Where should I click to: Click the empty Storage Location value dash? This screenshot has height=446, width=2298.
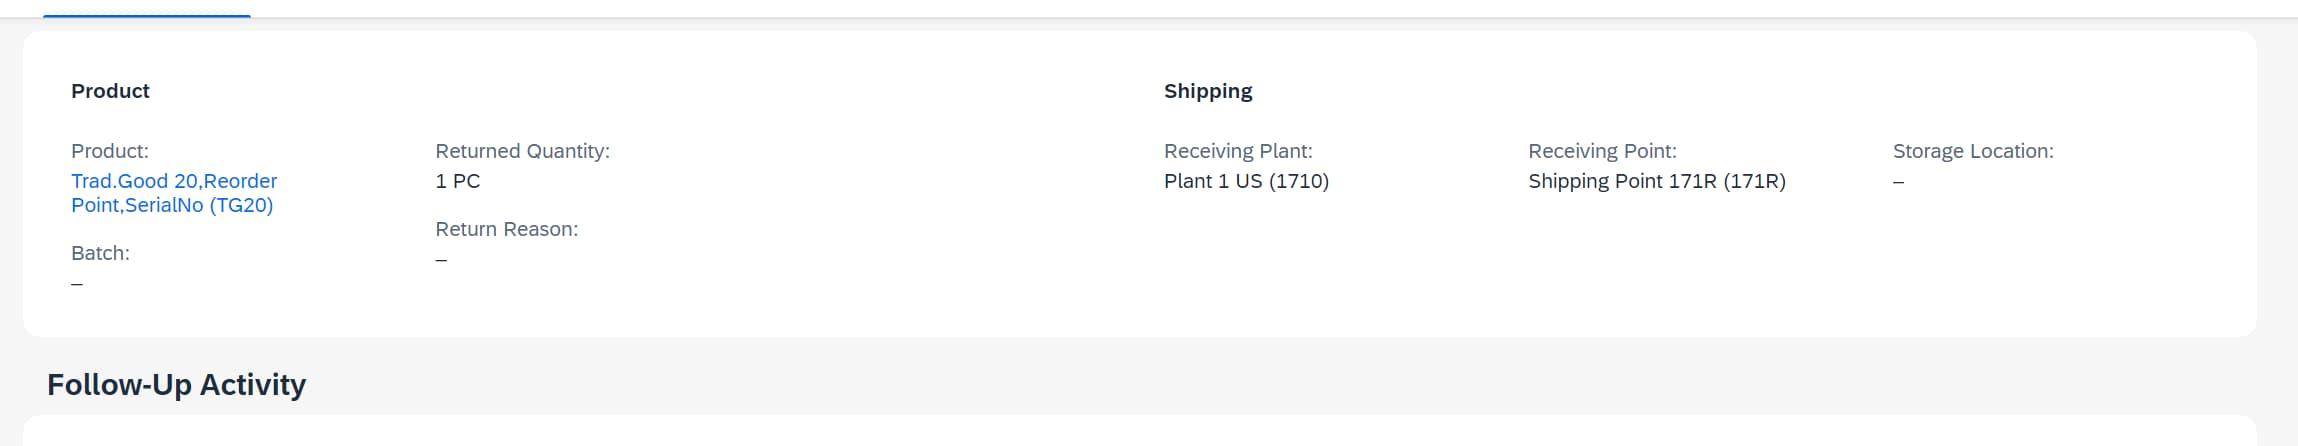pyautogui.click(x=1898, y=182)
